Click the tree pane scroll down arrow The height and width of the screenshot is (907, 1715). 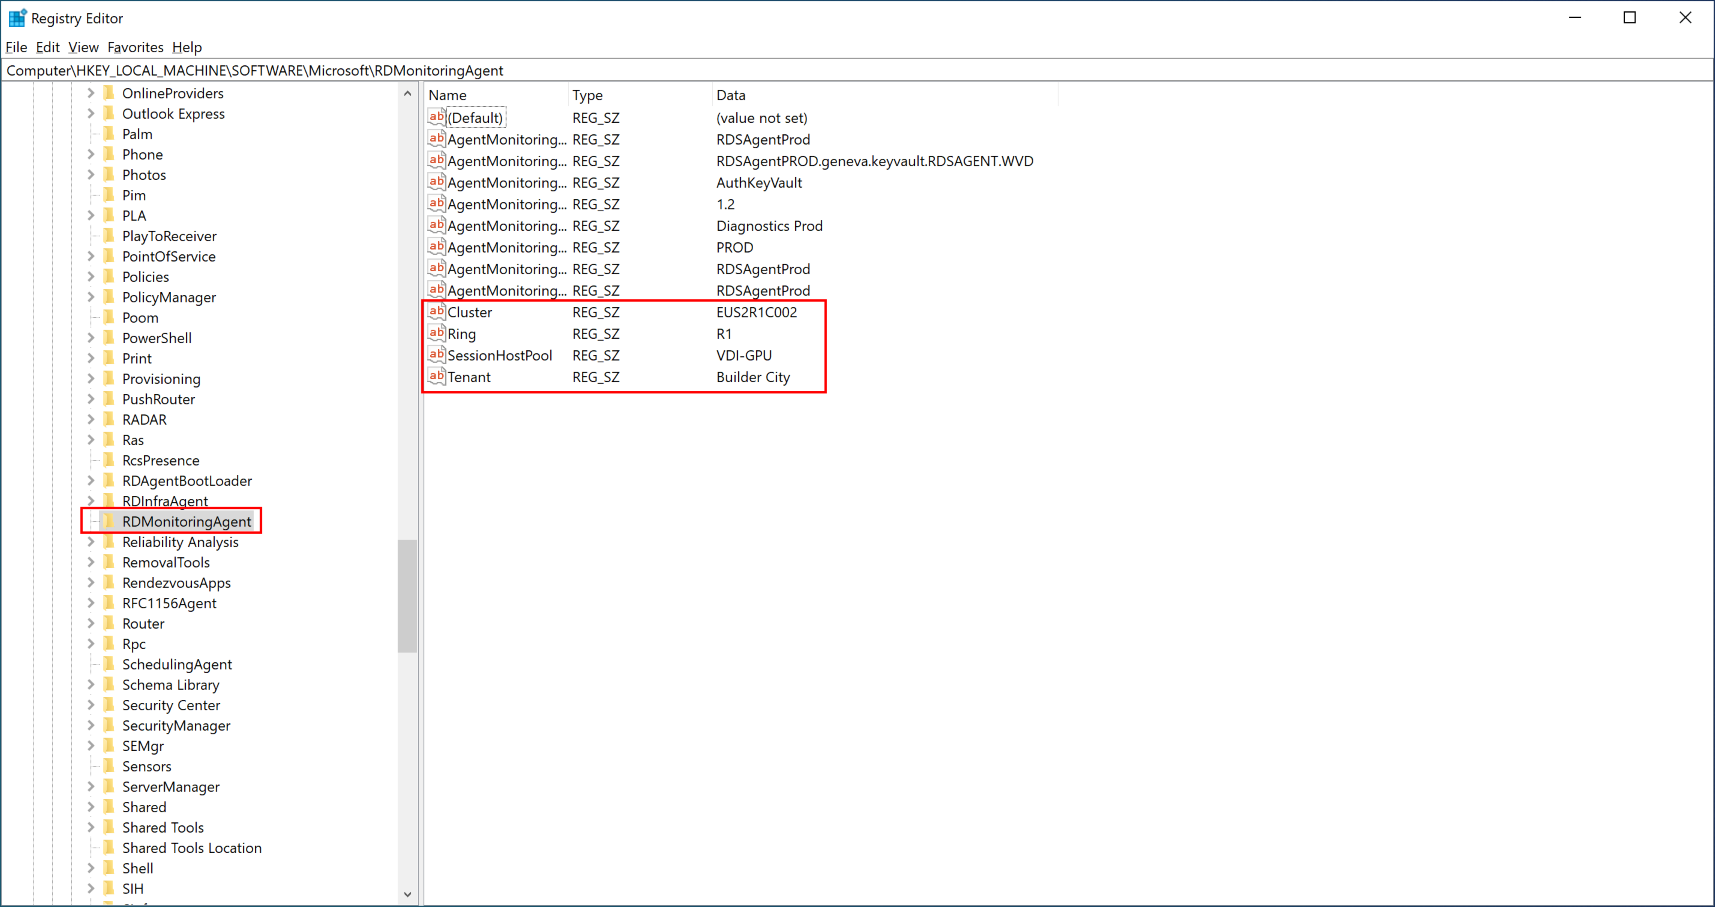coord(407,894)
